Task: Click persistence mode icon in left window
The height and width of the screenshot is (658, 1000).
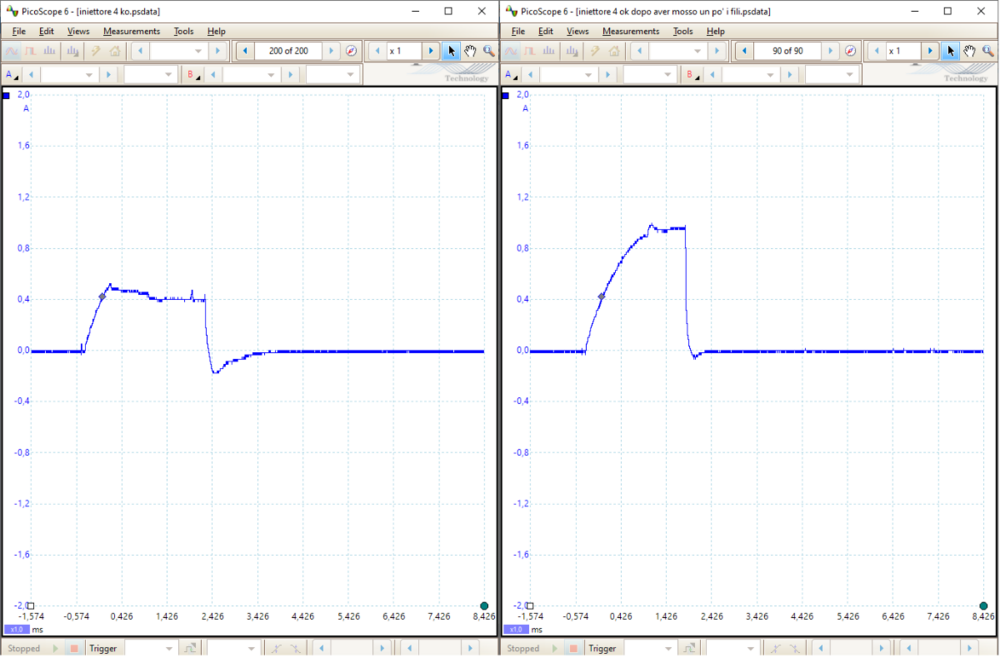Action: tap(30, 51)
